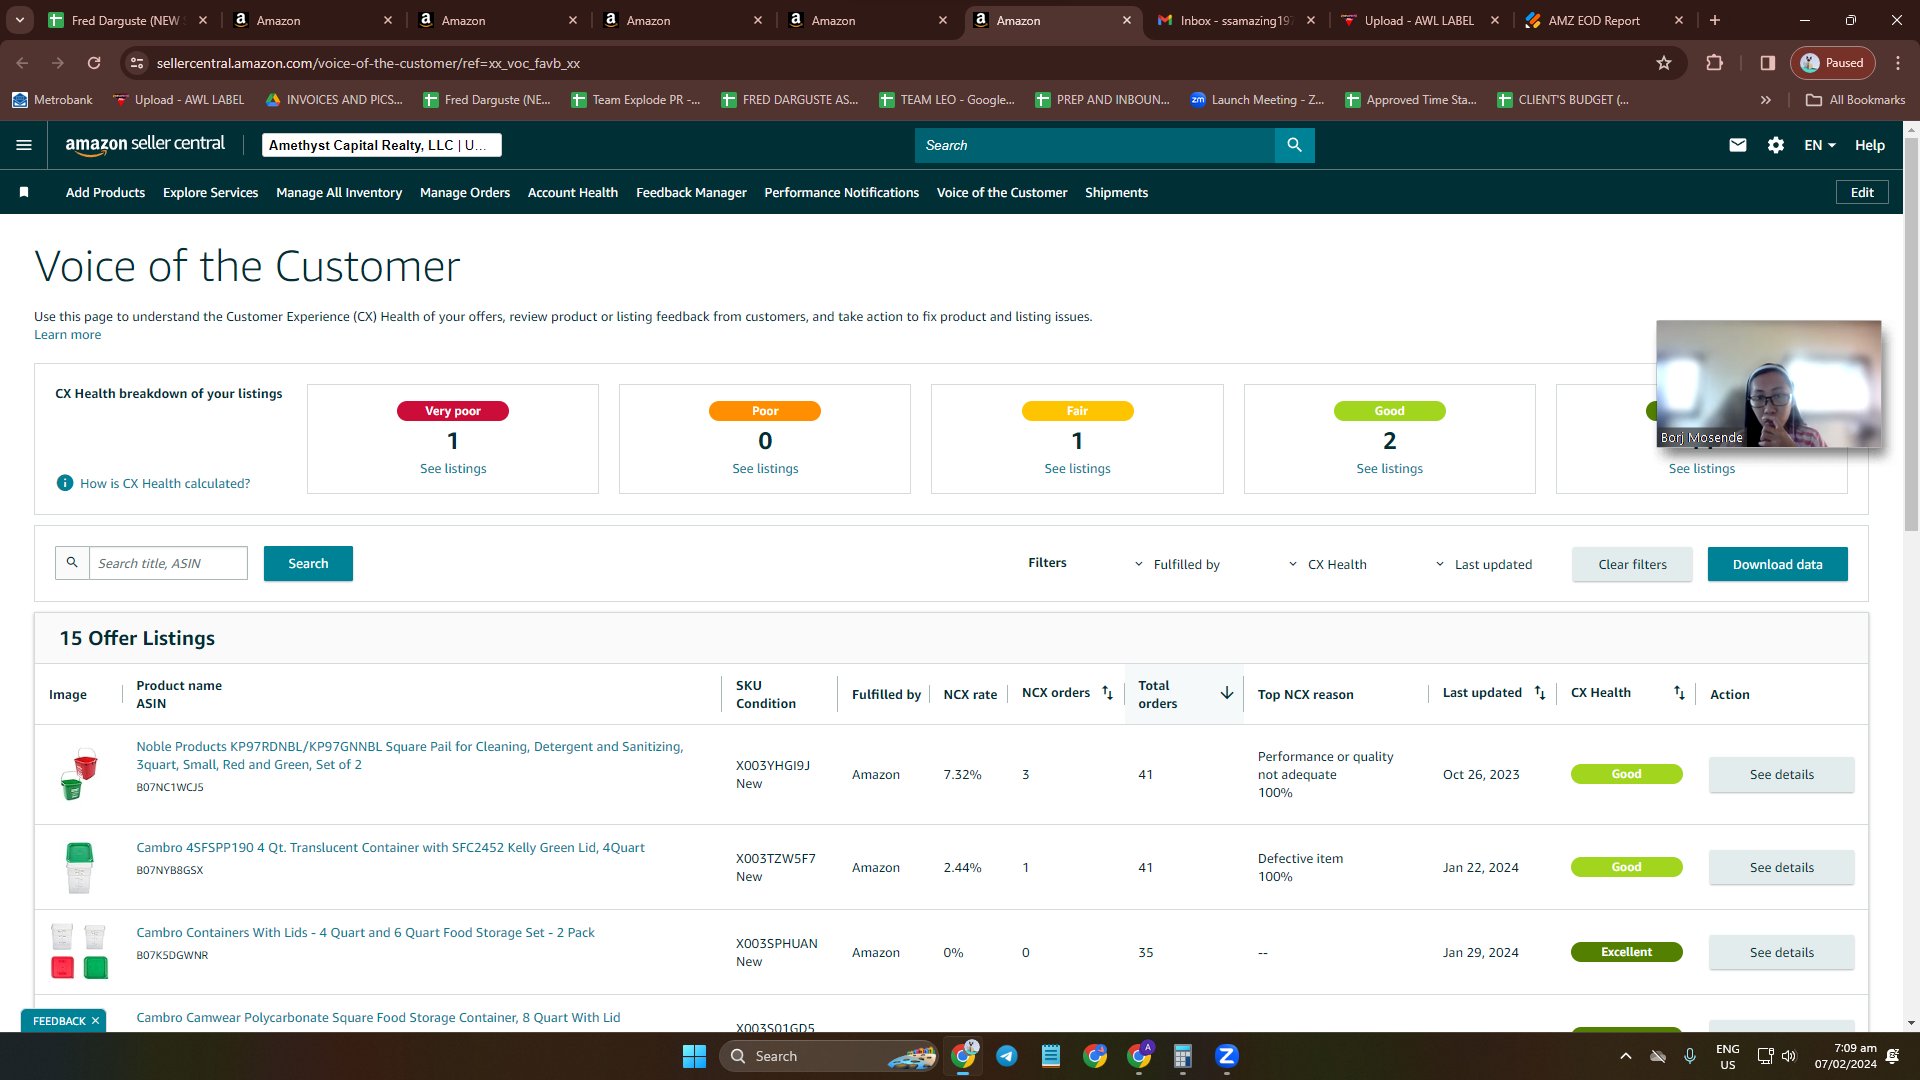Focus the Seller Central top search box
The height and width of the screenshot is (1080, 1920).
pos(1095,145)
